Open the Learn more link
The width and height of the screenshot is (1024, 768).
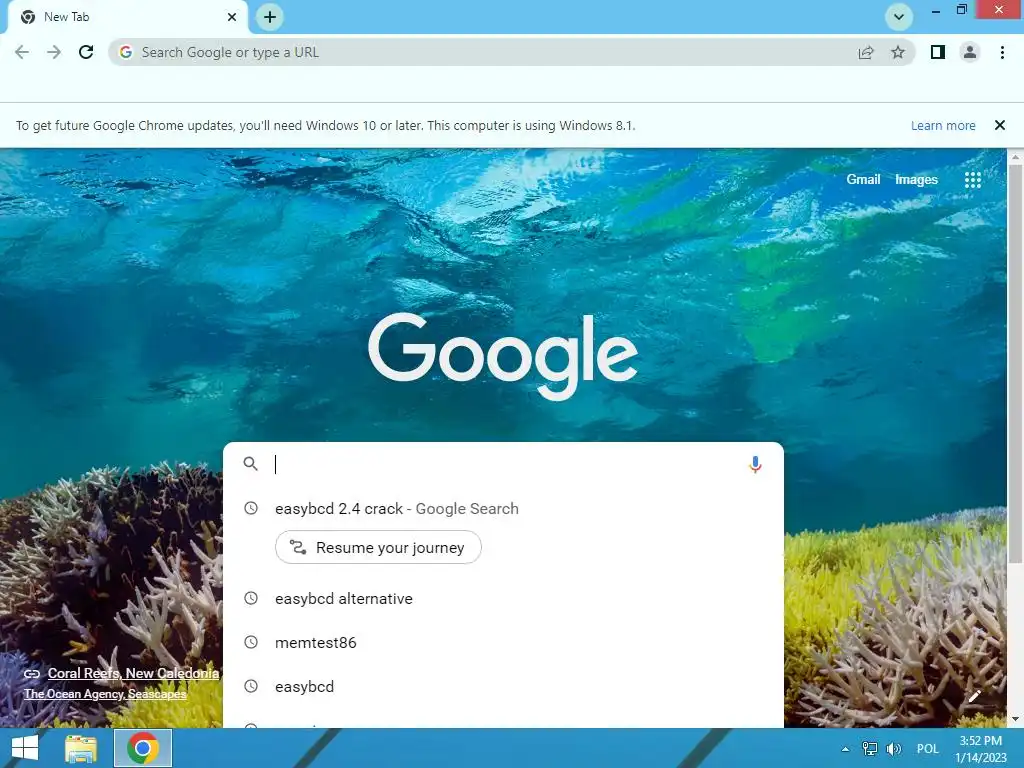pos(943,125)
